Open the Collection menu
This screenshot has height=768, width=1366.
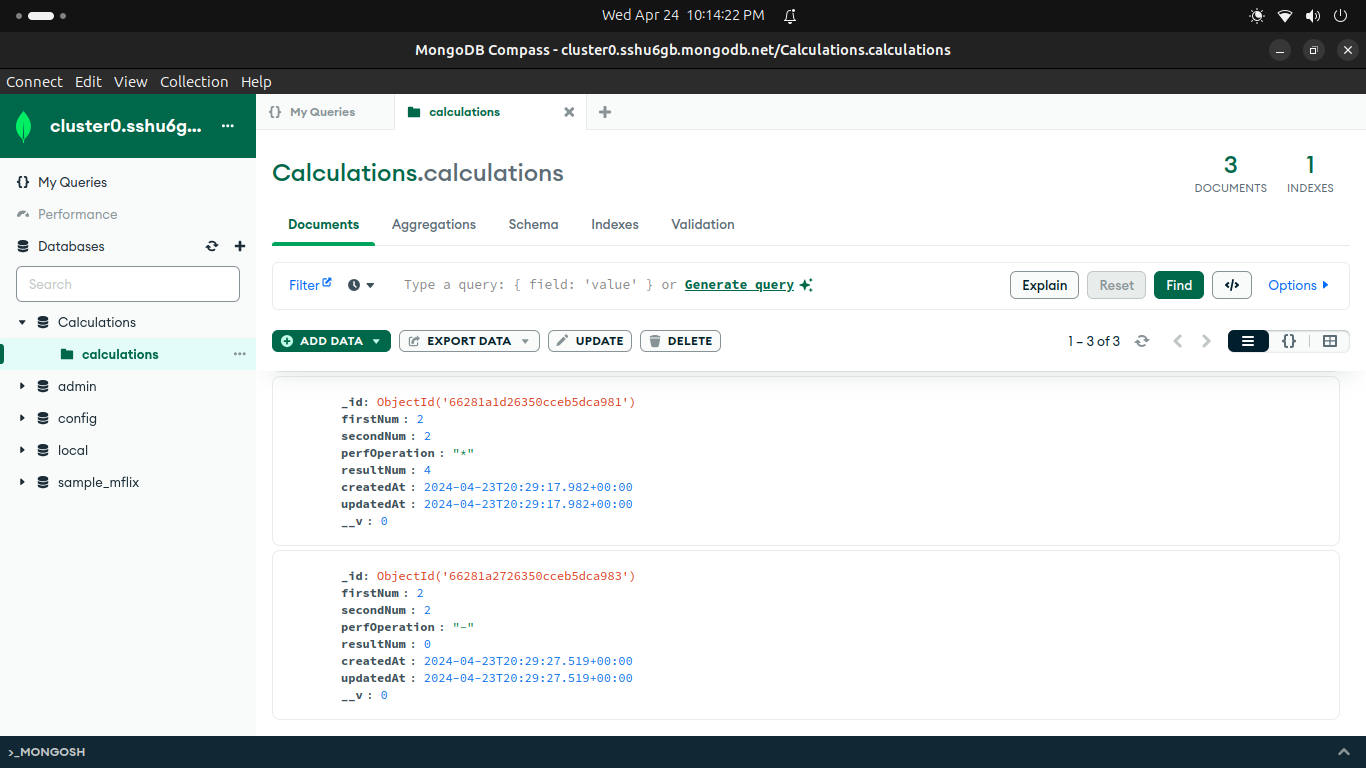(194, 82)
